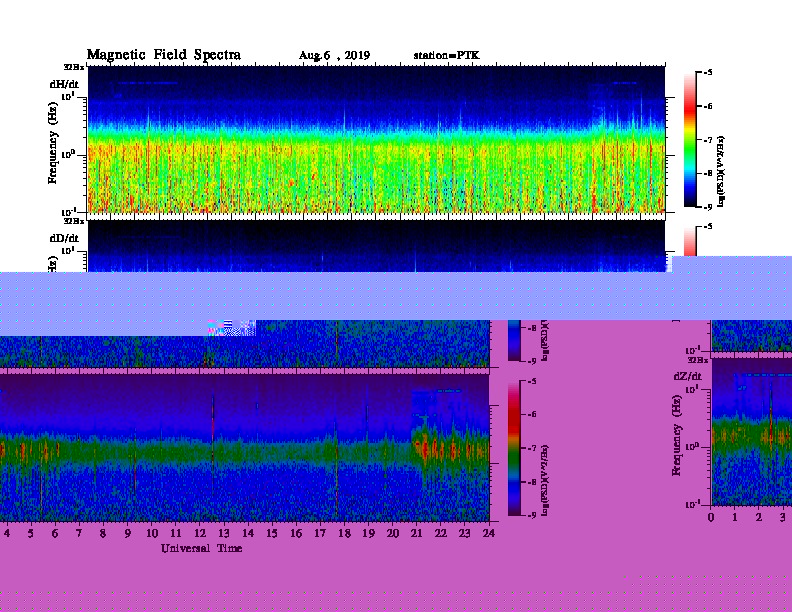Click hour 10 on the time axis
792x612 pixels.
tap(152, 533)
